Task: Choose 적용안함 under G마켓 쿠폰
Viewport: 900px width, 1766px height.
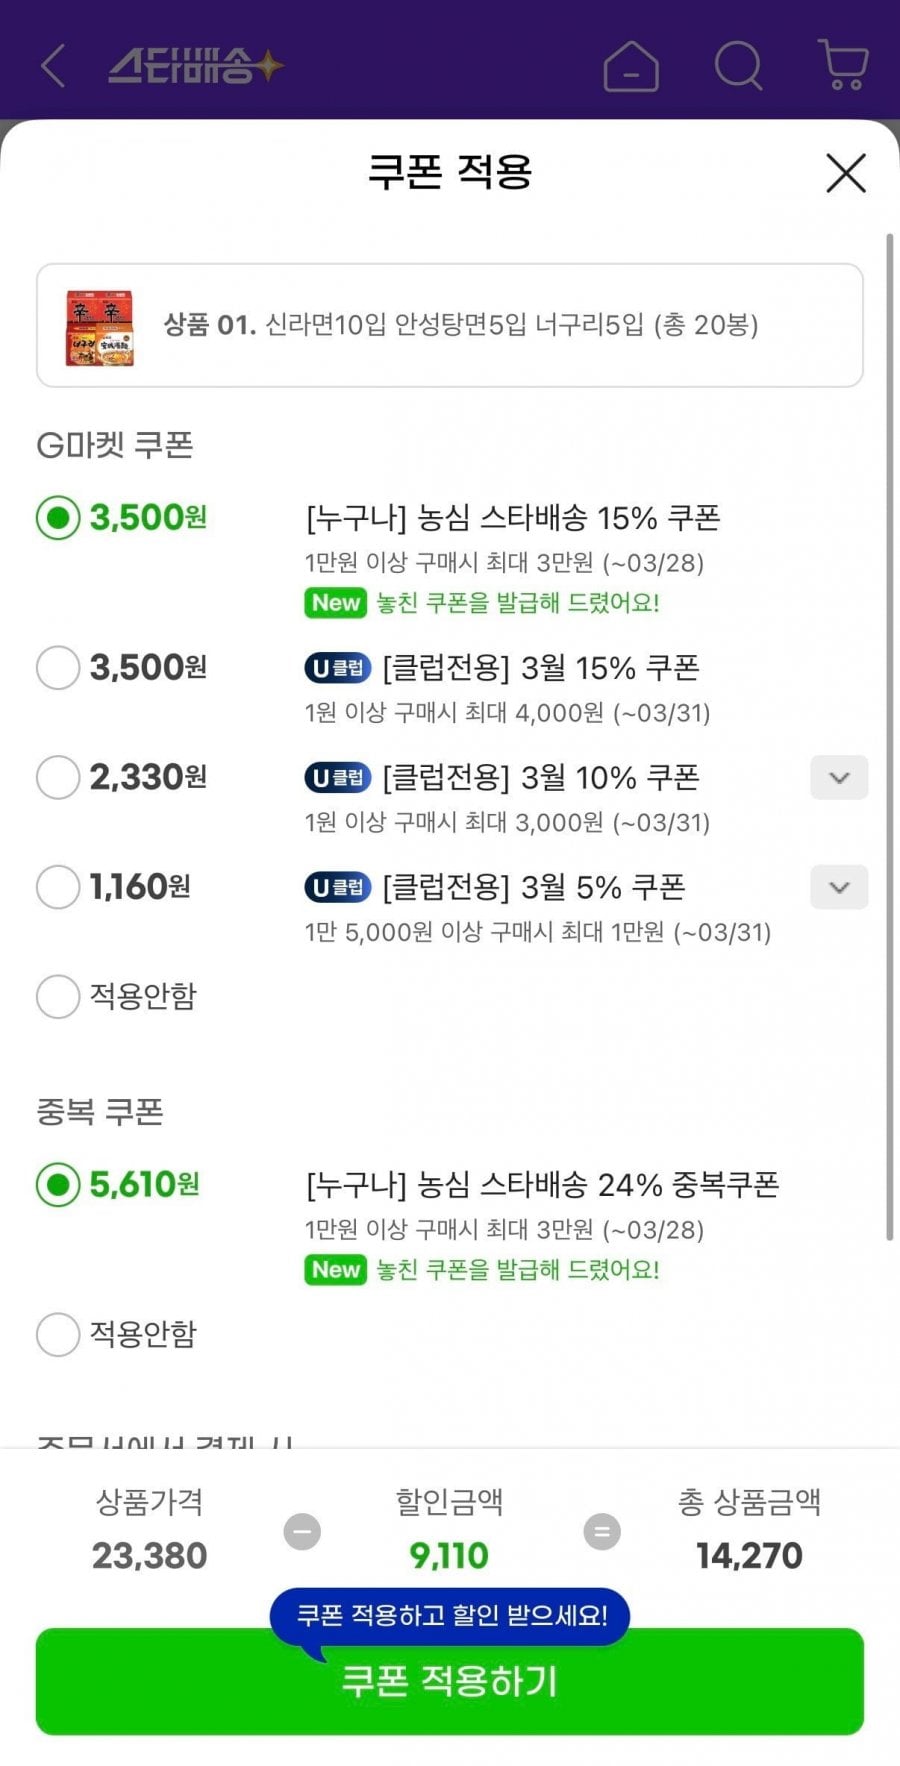Action: [x=58, y=996]
